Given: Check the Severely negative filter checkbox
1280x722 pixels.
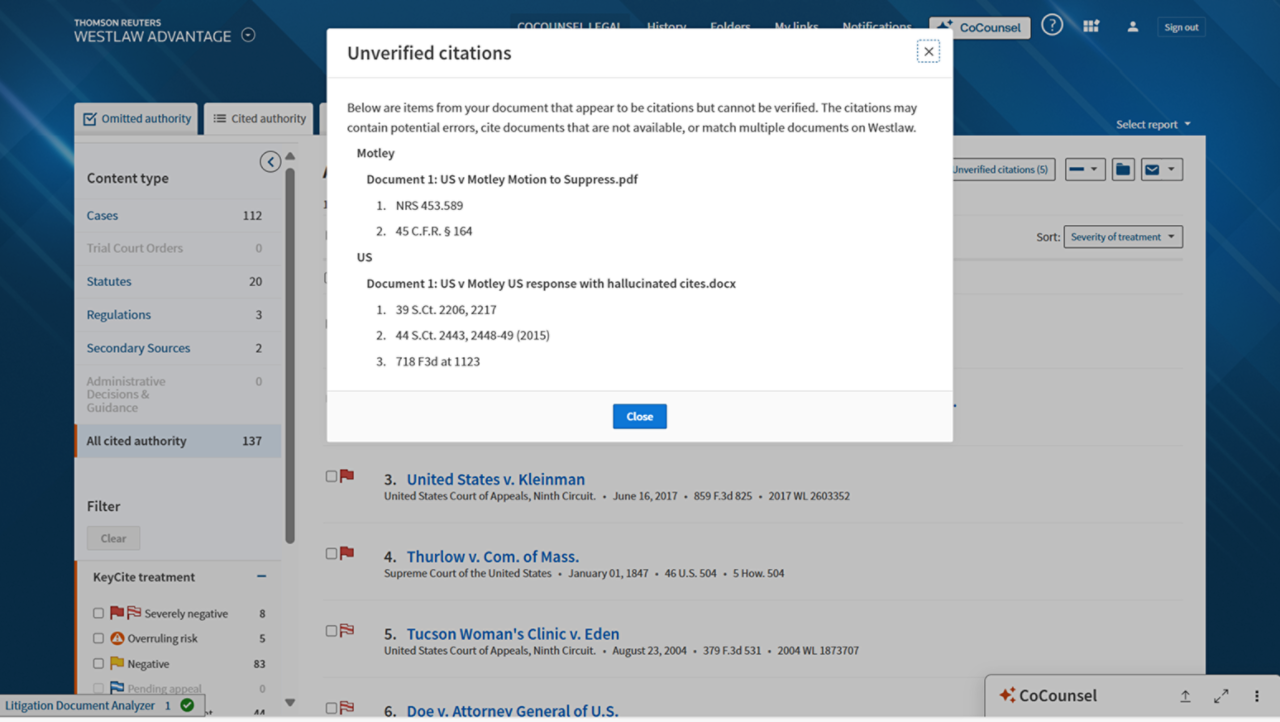Looking at the screenshot, I should (x=98, y=613).
